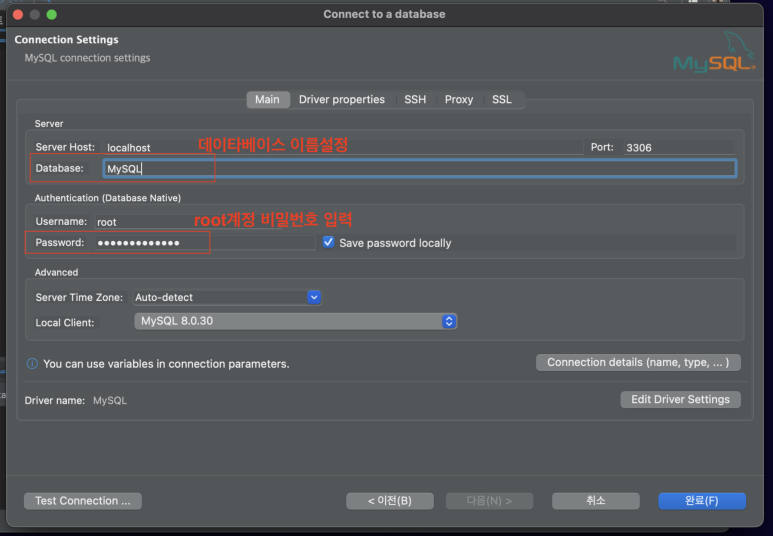Click the green zoom window button
This screenshot has height=536, width=773.
[x=52, y=15]
